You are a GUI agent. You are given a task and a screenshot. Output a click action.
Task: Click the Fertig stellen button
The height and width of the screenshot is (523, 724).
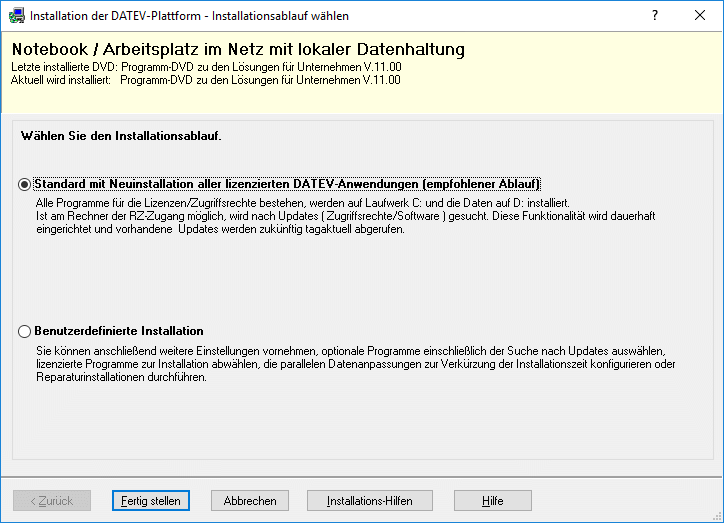(x=151, y=501)
